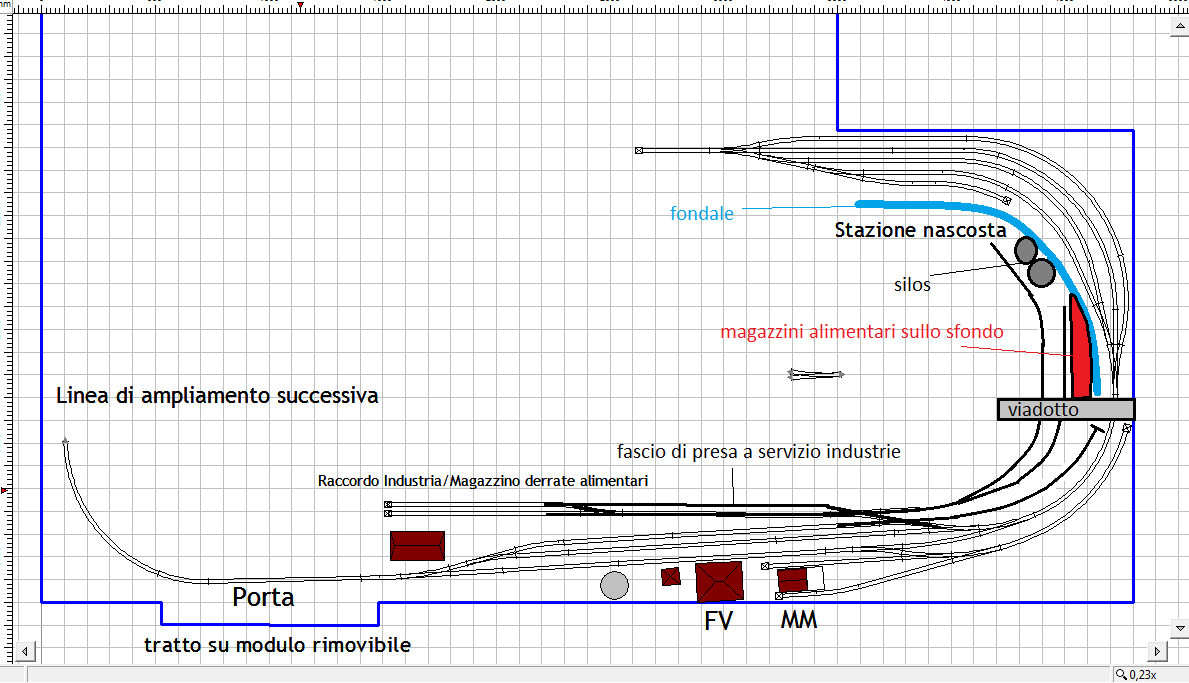
Task: Click the red marker on the left ruler
Action: 5,491
